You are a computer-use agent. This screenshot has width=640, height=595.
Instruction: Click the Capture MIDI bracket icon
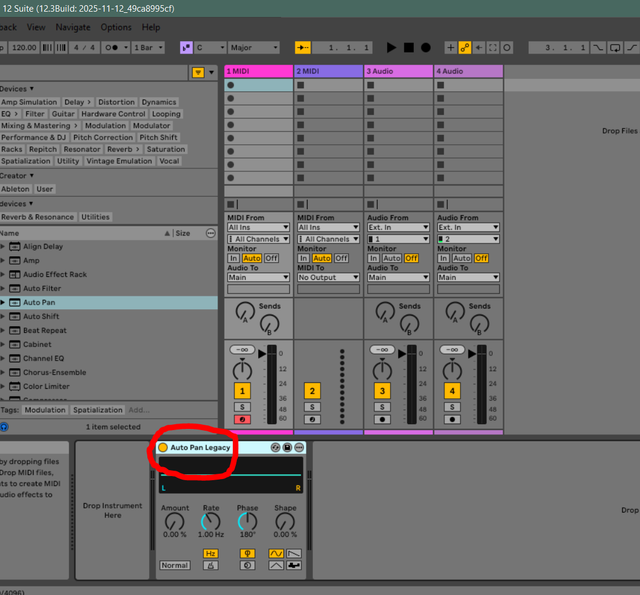493,48
